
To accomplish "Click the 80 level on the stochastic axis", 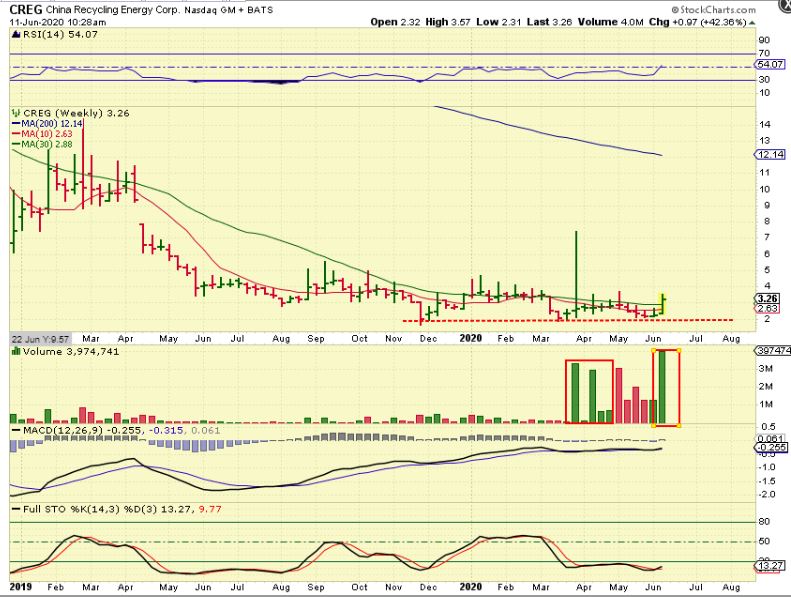I will tap(764, 521).
